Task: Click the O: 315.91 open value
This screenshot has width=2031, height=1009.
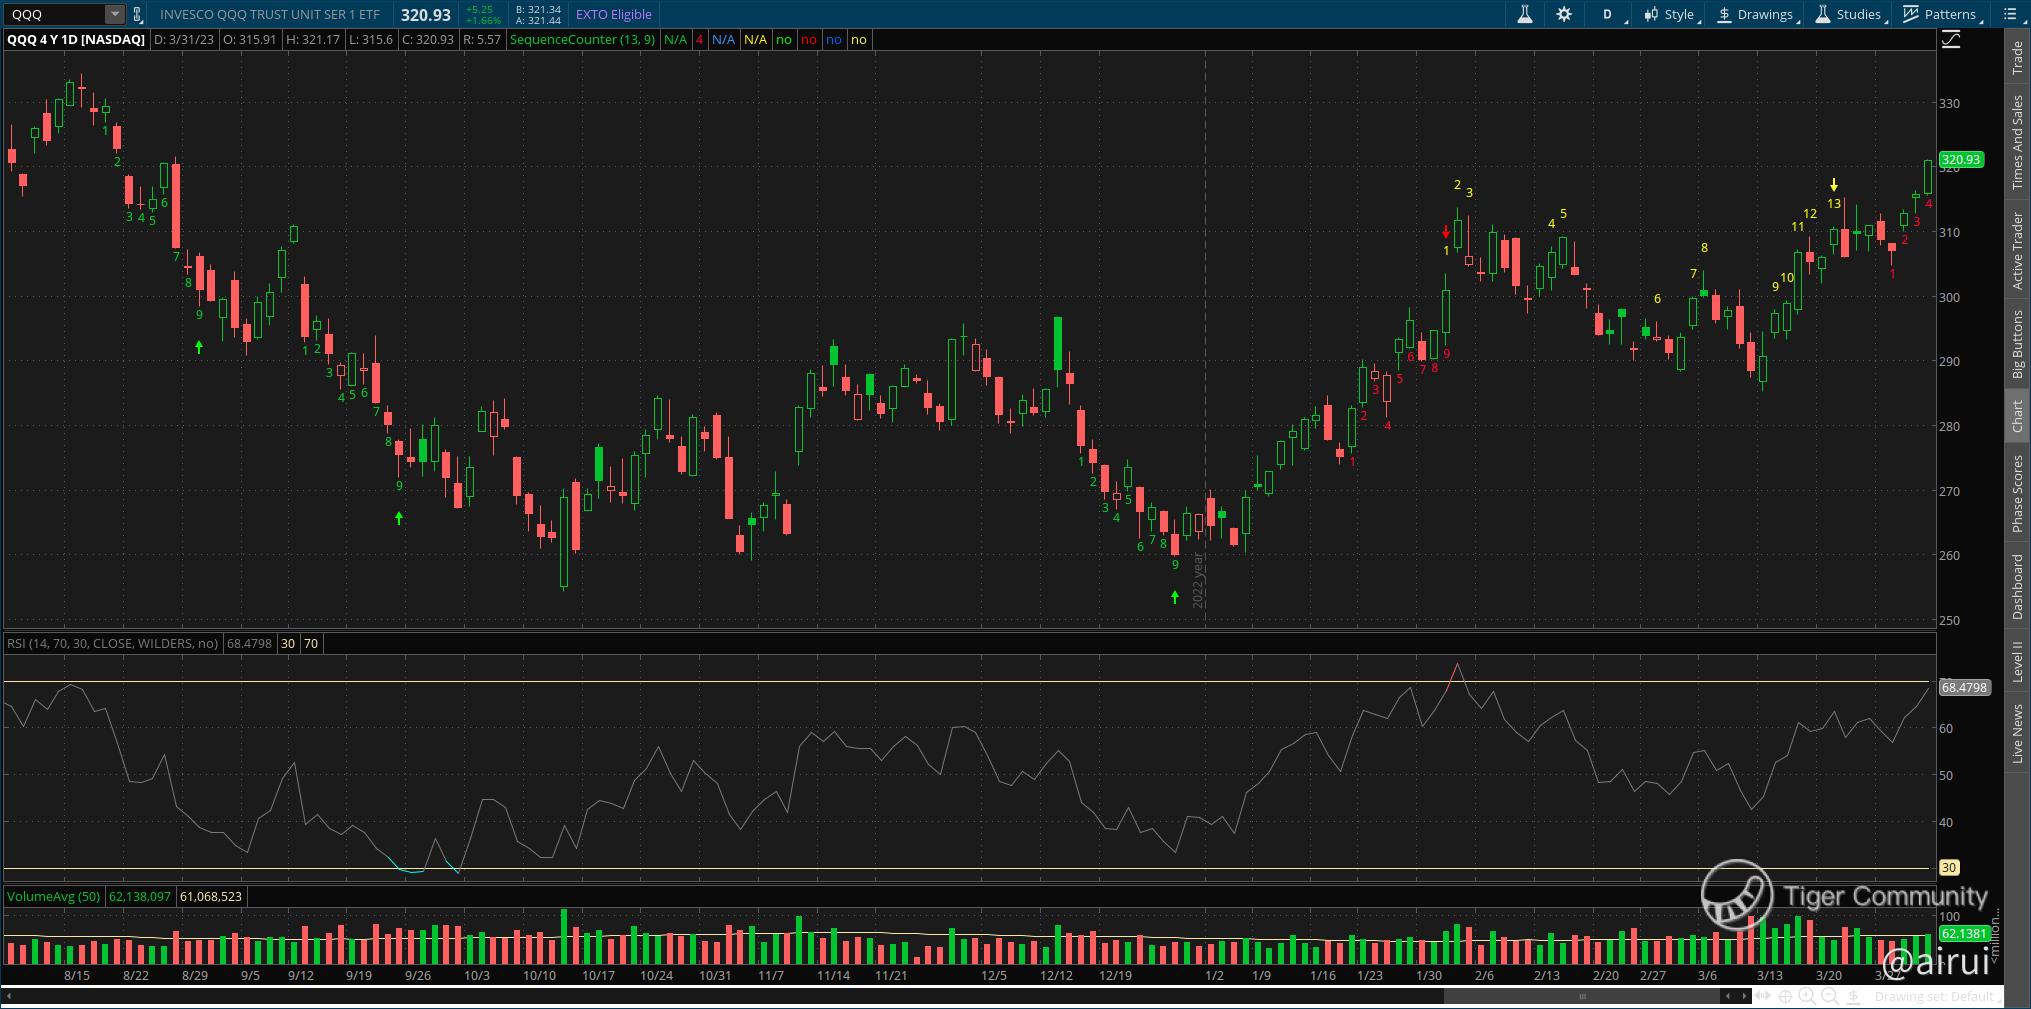Action: 250,39
